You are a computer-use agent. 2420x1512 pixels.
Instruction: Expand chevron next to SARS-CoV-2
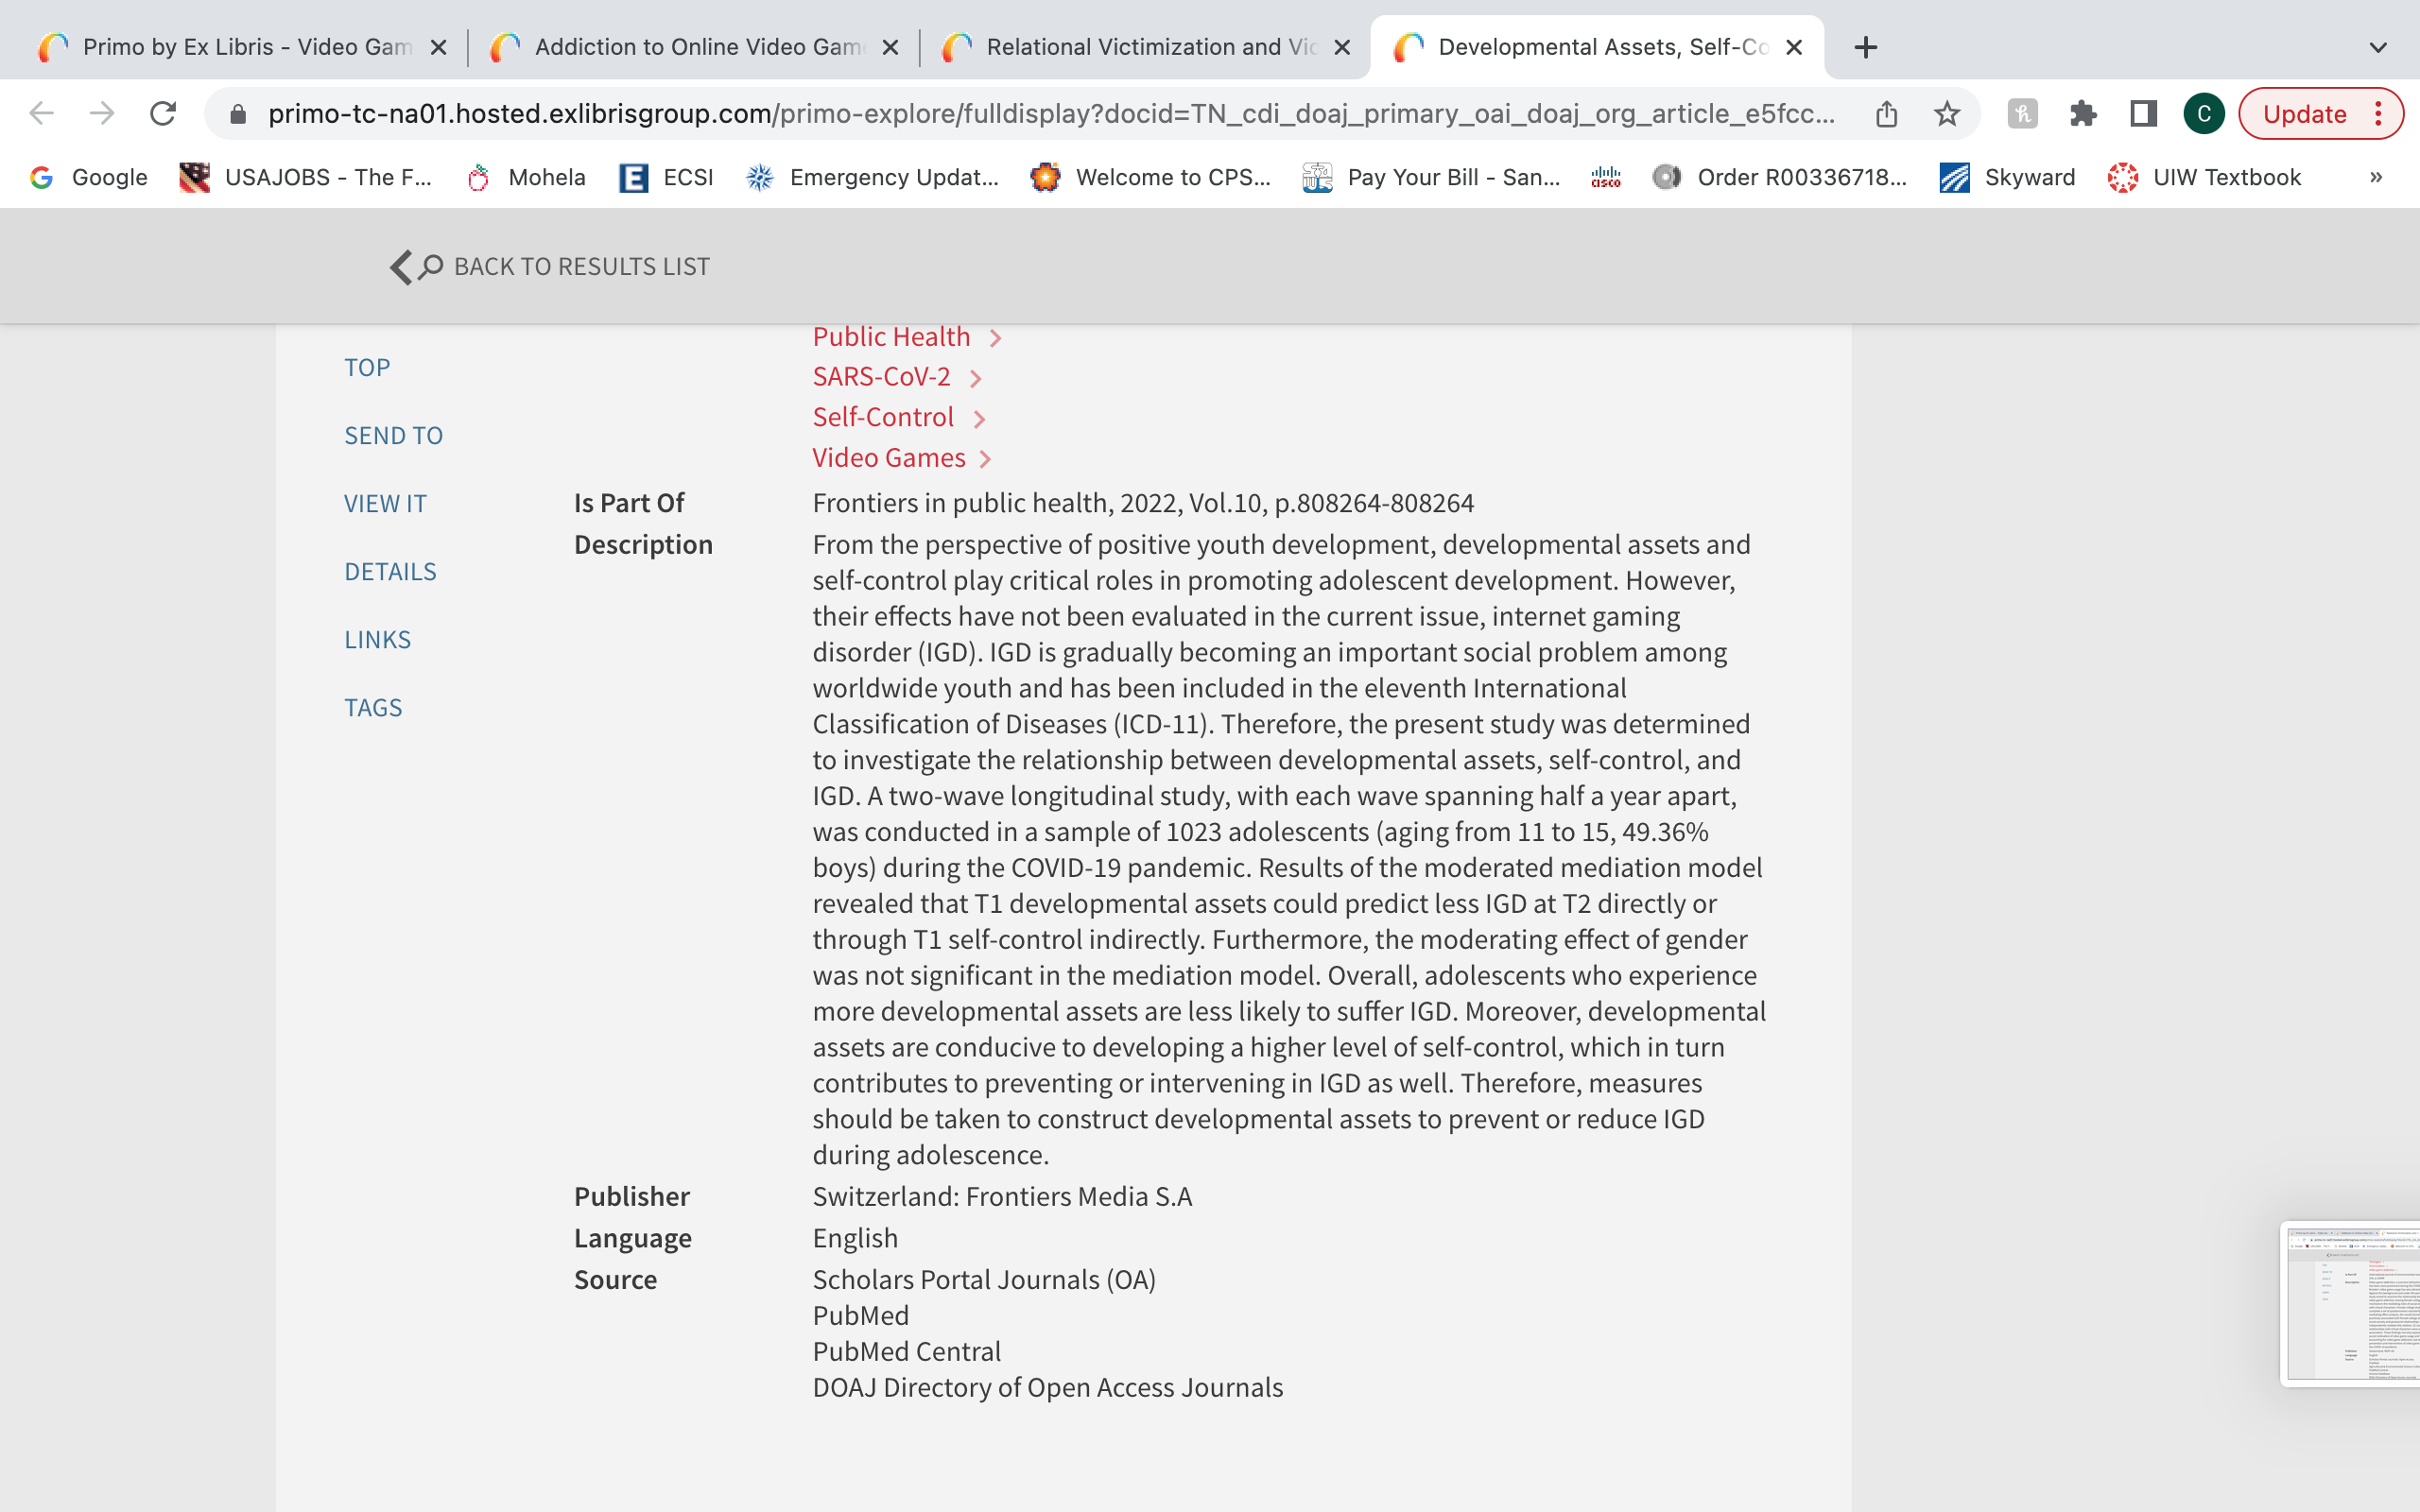click(975, 378)
